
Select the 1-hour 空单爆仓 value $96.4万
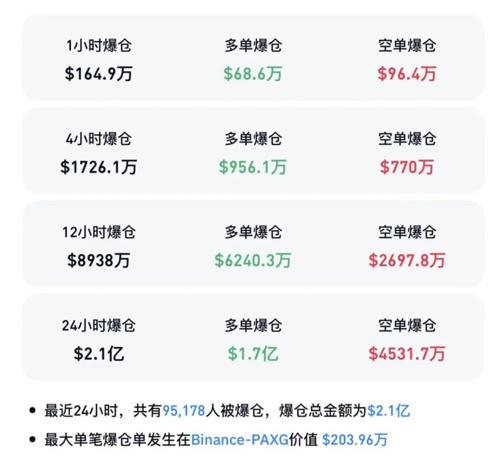[407, 74]
